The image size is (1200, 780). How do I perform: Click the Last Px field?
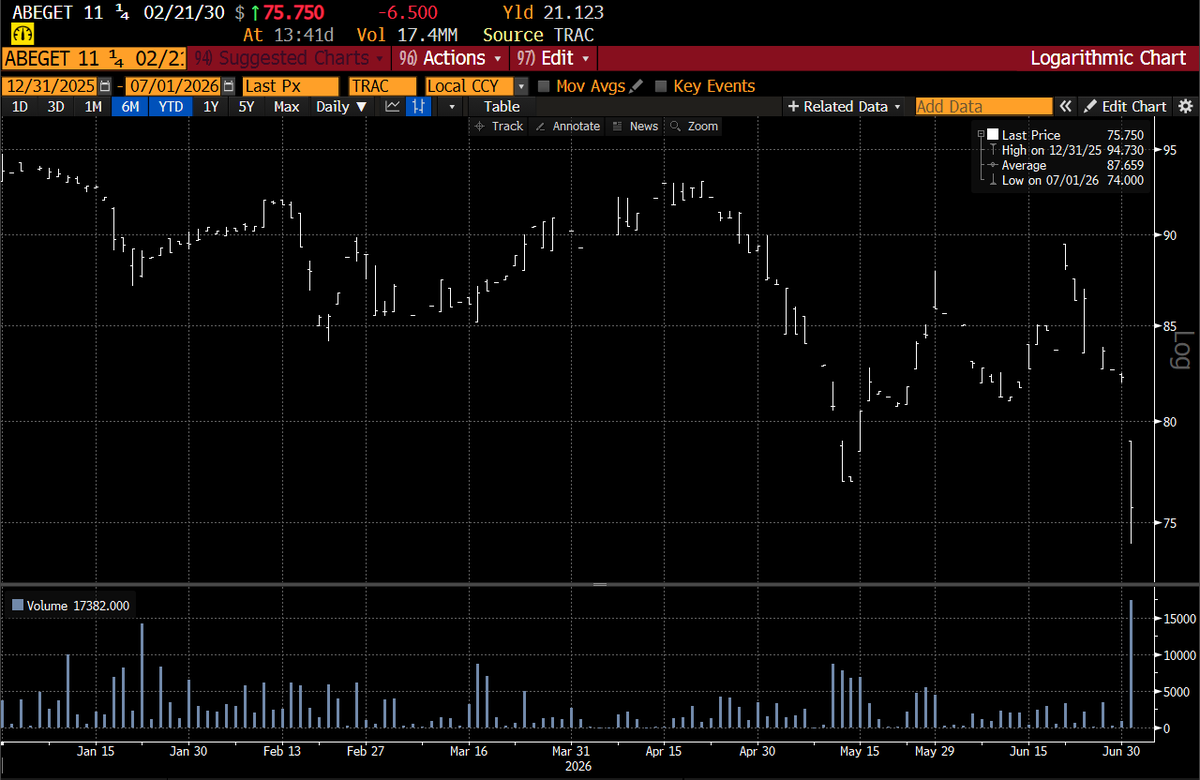pyautogui.click(x=291, y=87)
